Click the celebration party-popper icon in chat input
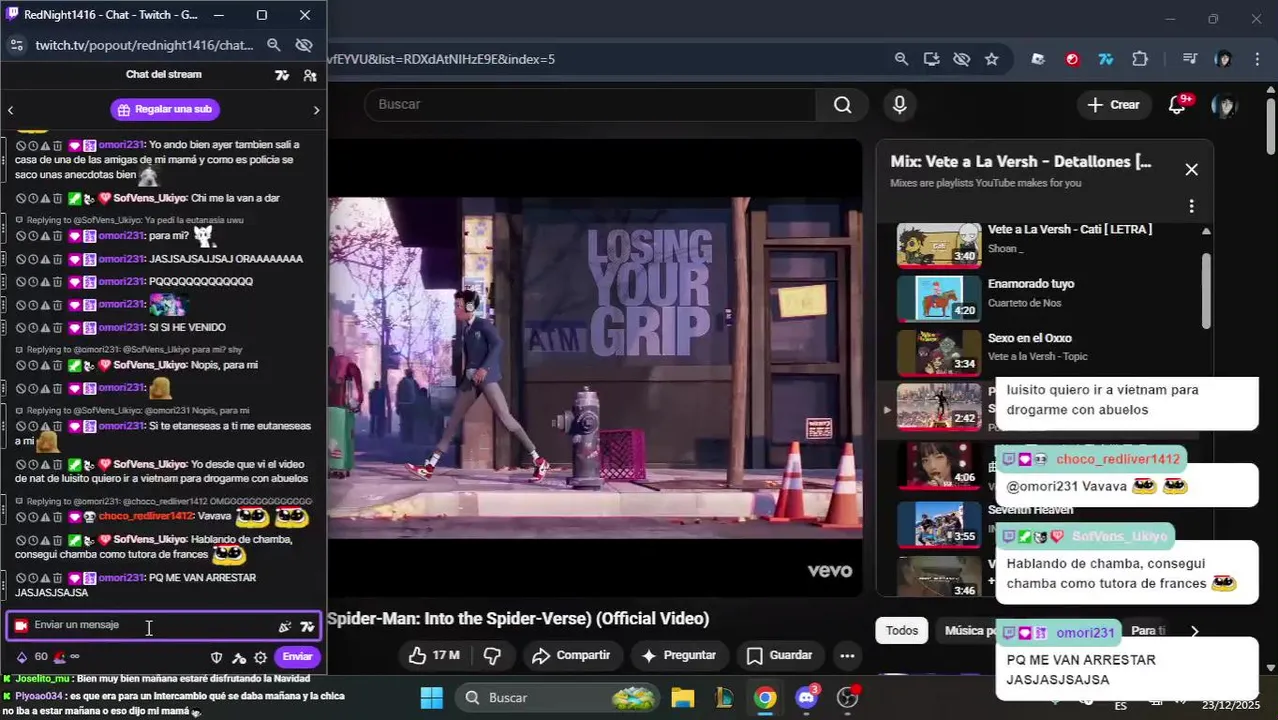1278x720 pixels. (x=285, y=627)
